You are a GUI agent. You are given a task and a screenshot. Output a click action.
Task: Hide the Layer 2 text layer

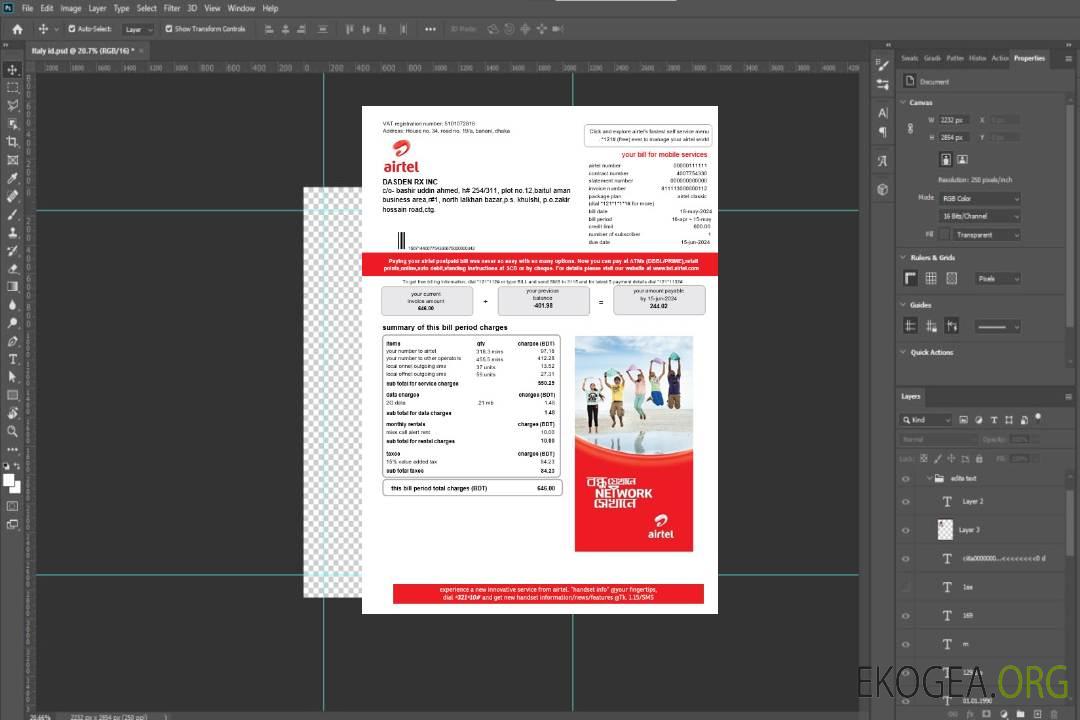[x=906, y=502]
